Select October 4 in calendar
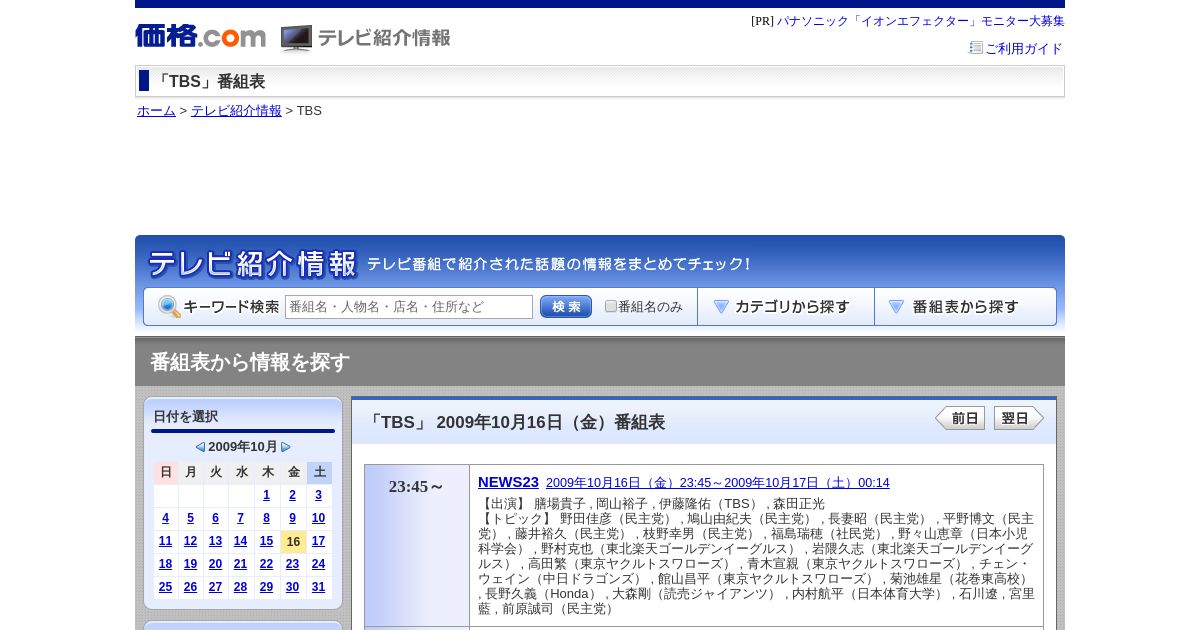1200x630 pixels. (166, 518)
